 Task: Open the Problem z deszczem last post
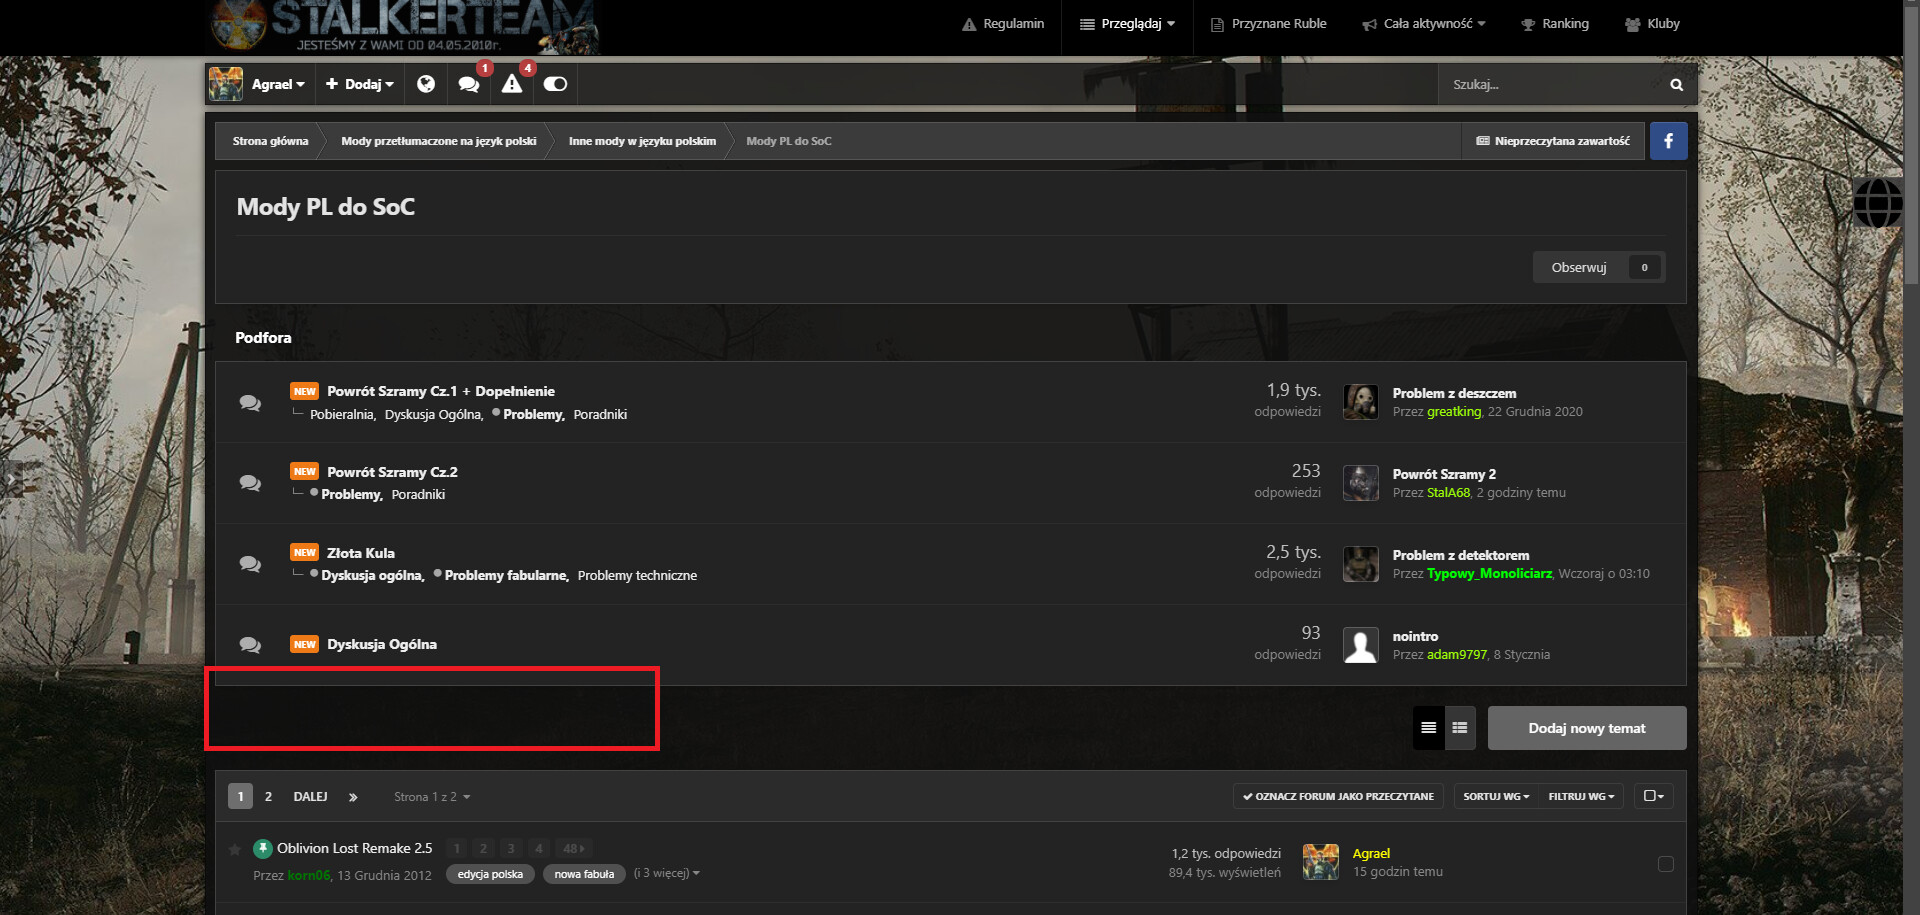(1454, 393)
